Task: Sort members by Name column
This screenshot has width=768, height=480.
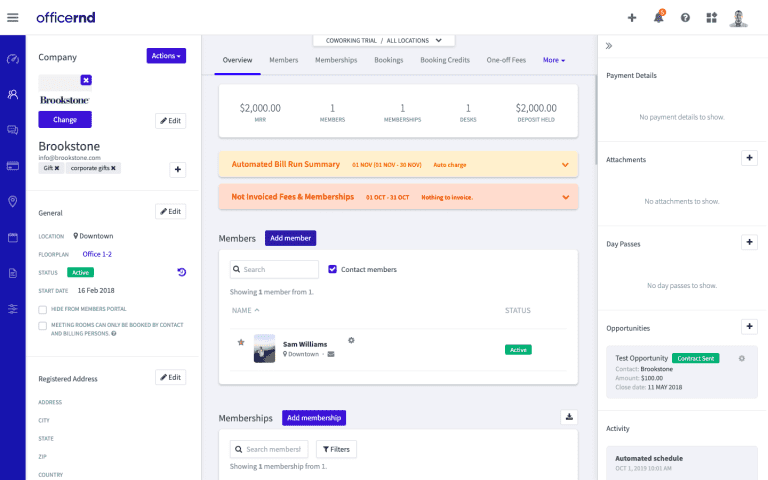Action: click(245, 311)
